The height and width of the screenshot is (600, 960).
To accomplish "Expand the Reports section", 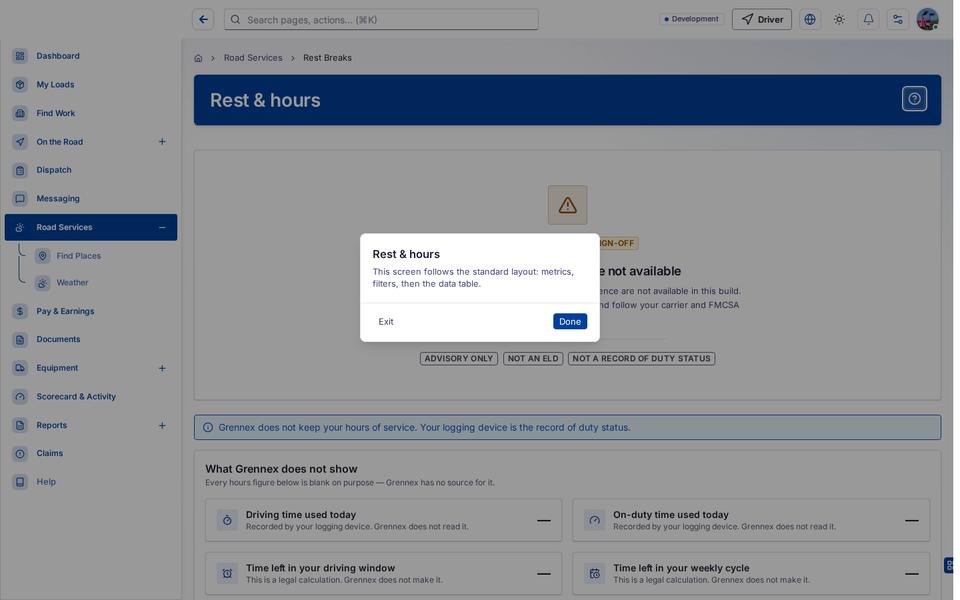I will click(x=162, y=426).
